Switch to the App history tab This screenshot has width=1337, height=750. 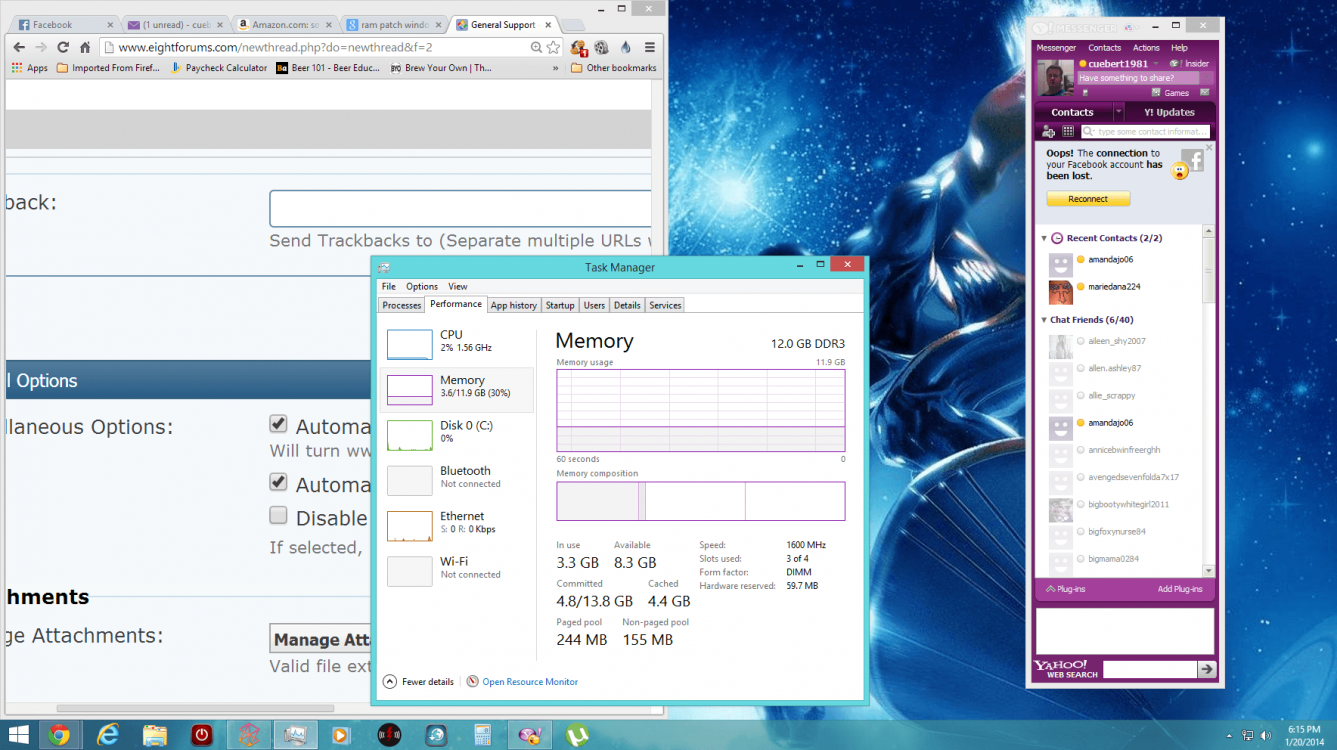(514, 305)
